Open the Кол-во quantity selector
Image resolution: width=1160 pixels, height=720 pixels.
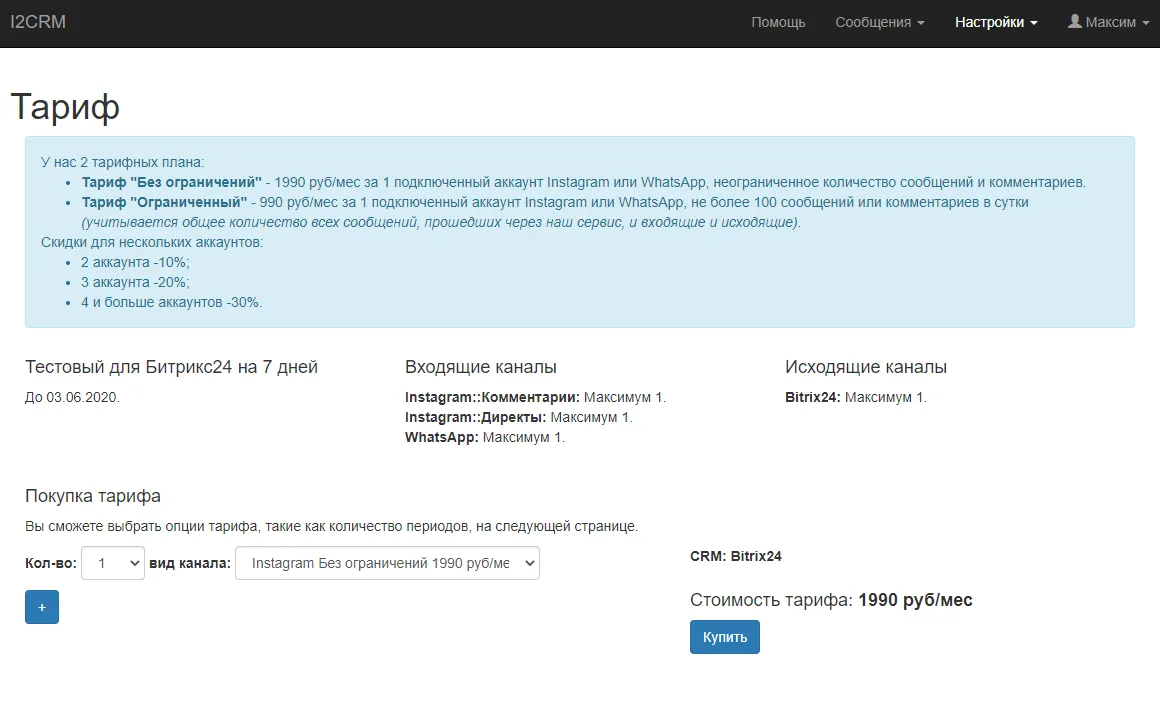112,563
